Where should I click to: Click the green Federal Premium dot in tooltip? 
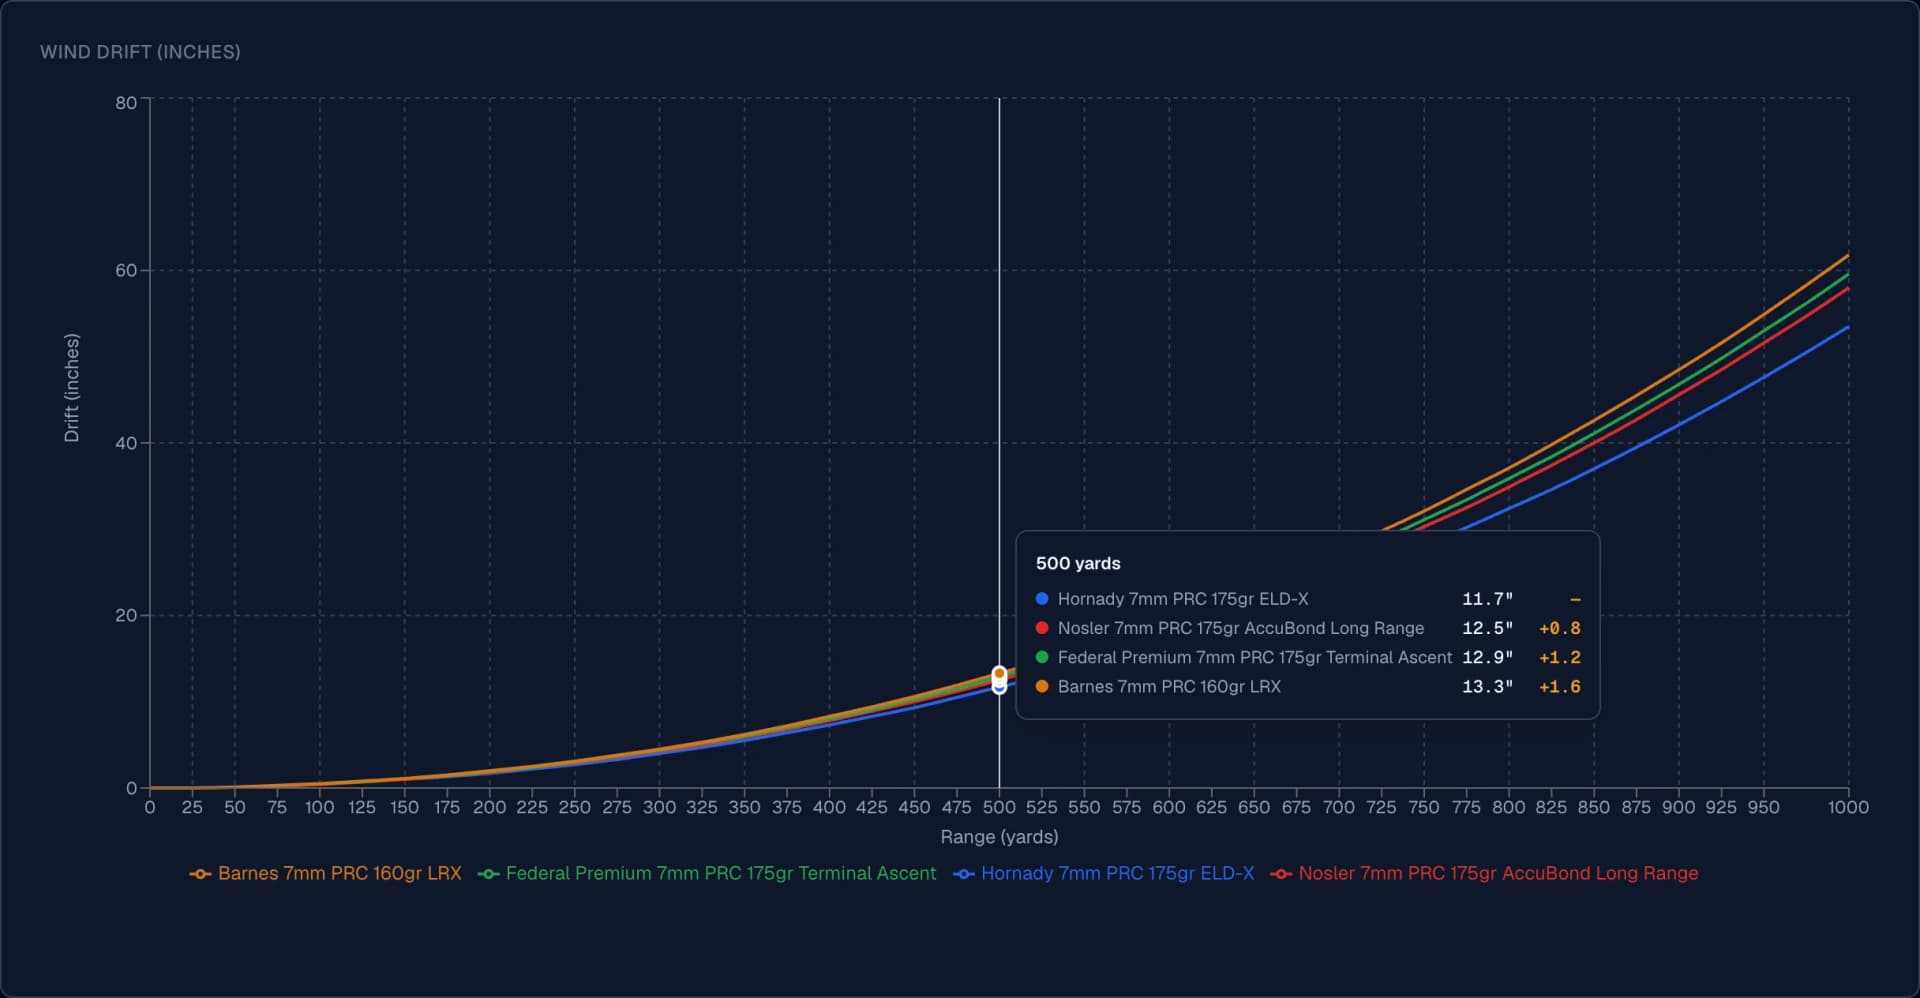1042,657
